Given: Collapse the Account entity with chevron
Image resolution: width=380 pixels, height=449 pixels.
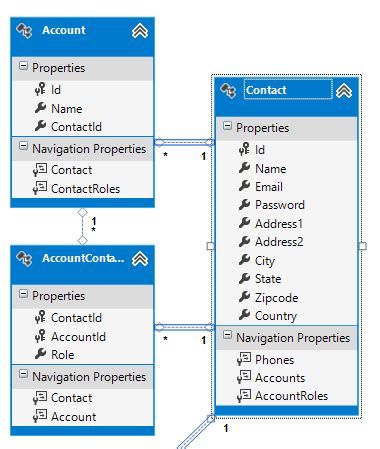Looking at the screenshot, I should point(140,31).
